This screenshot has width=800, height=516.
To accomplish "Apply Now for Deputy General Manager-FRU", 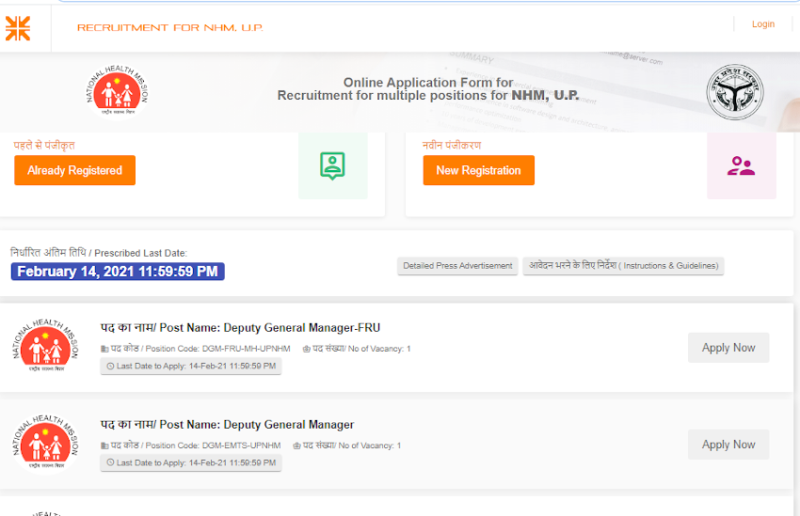I will pos(728,348).
